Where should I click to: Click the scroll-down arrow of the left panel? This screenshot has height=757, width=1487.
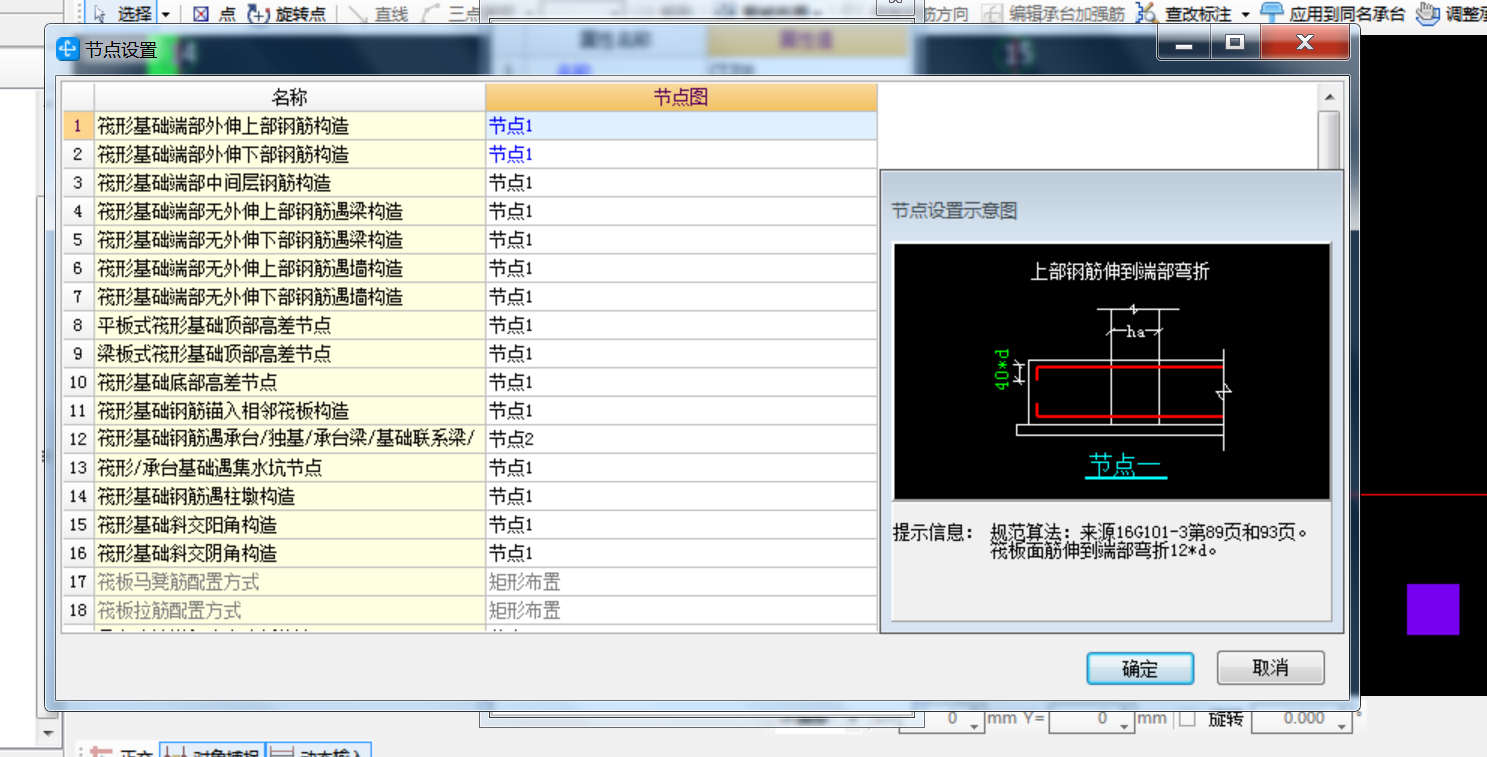[48, 733]
